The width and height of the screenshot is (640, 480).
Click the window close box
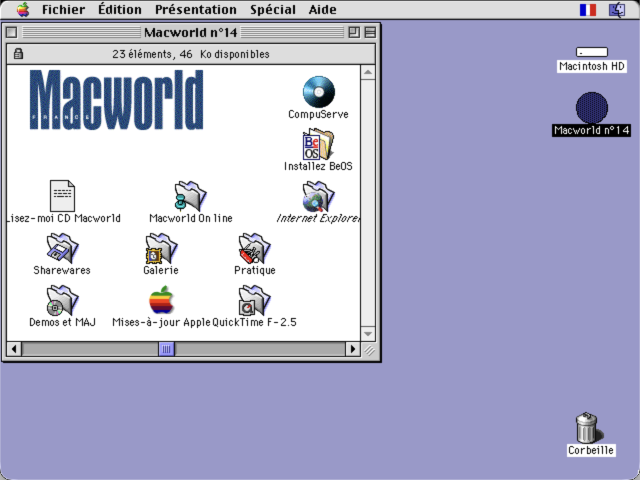point(12,32)
